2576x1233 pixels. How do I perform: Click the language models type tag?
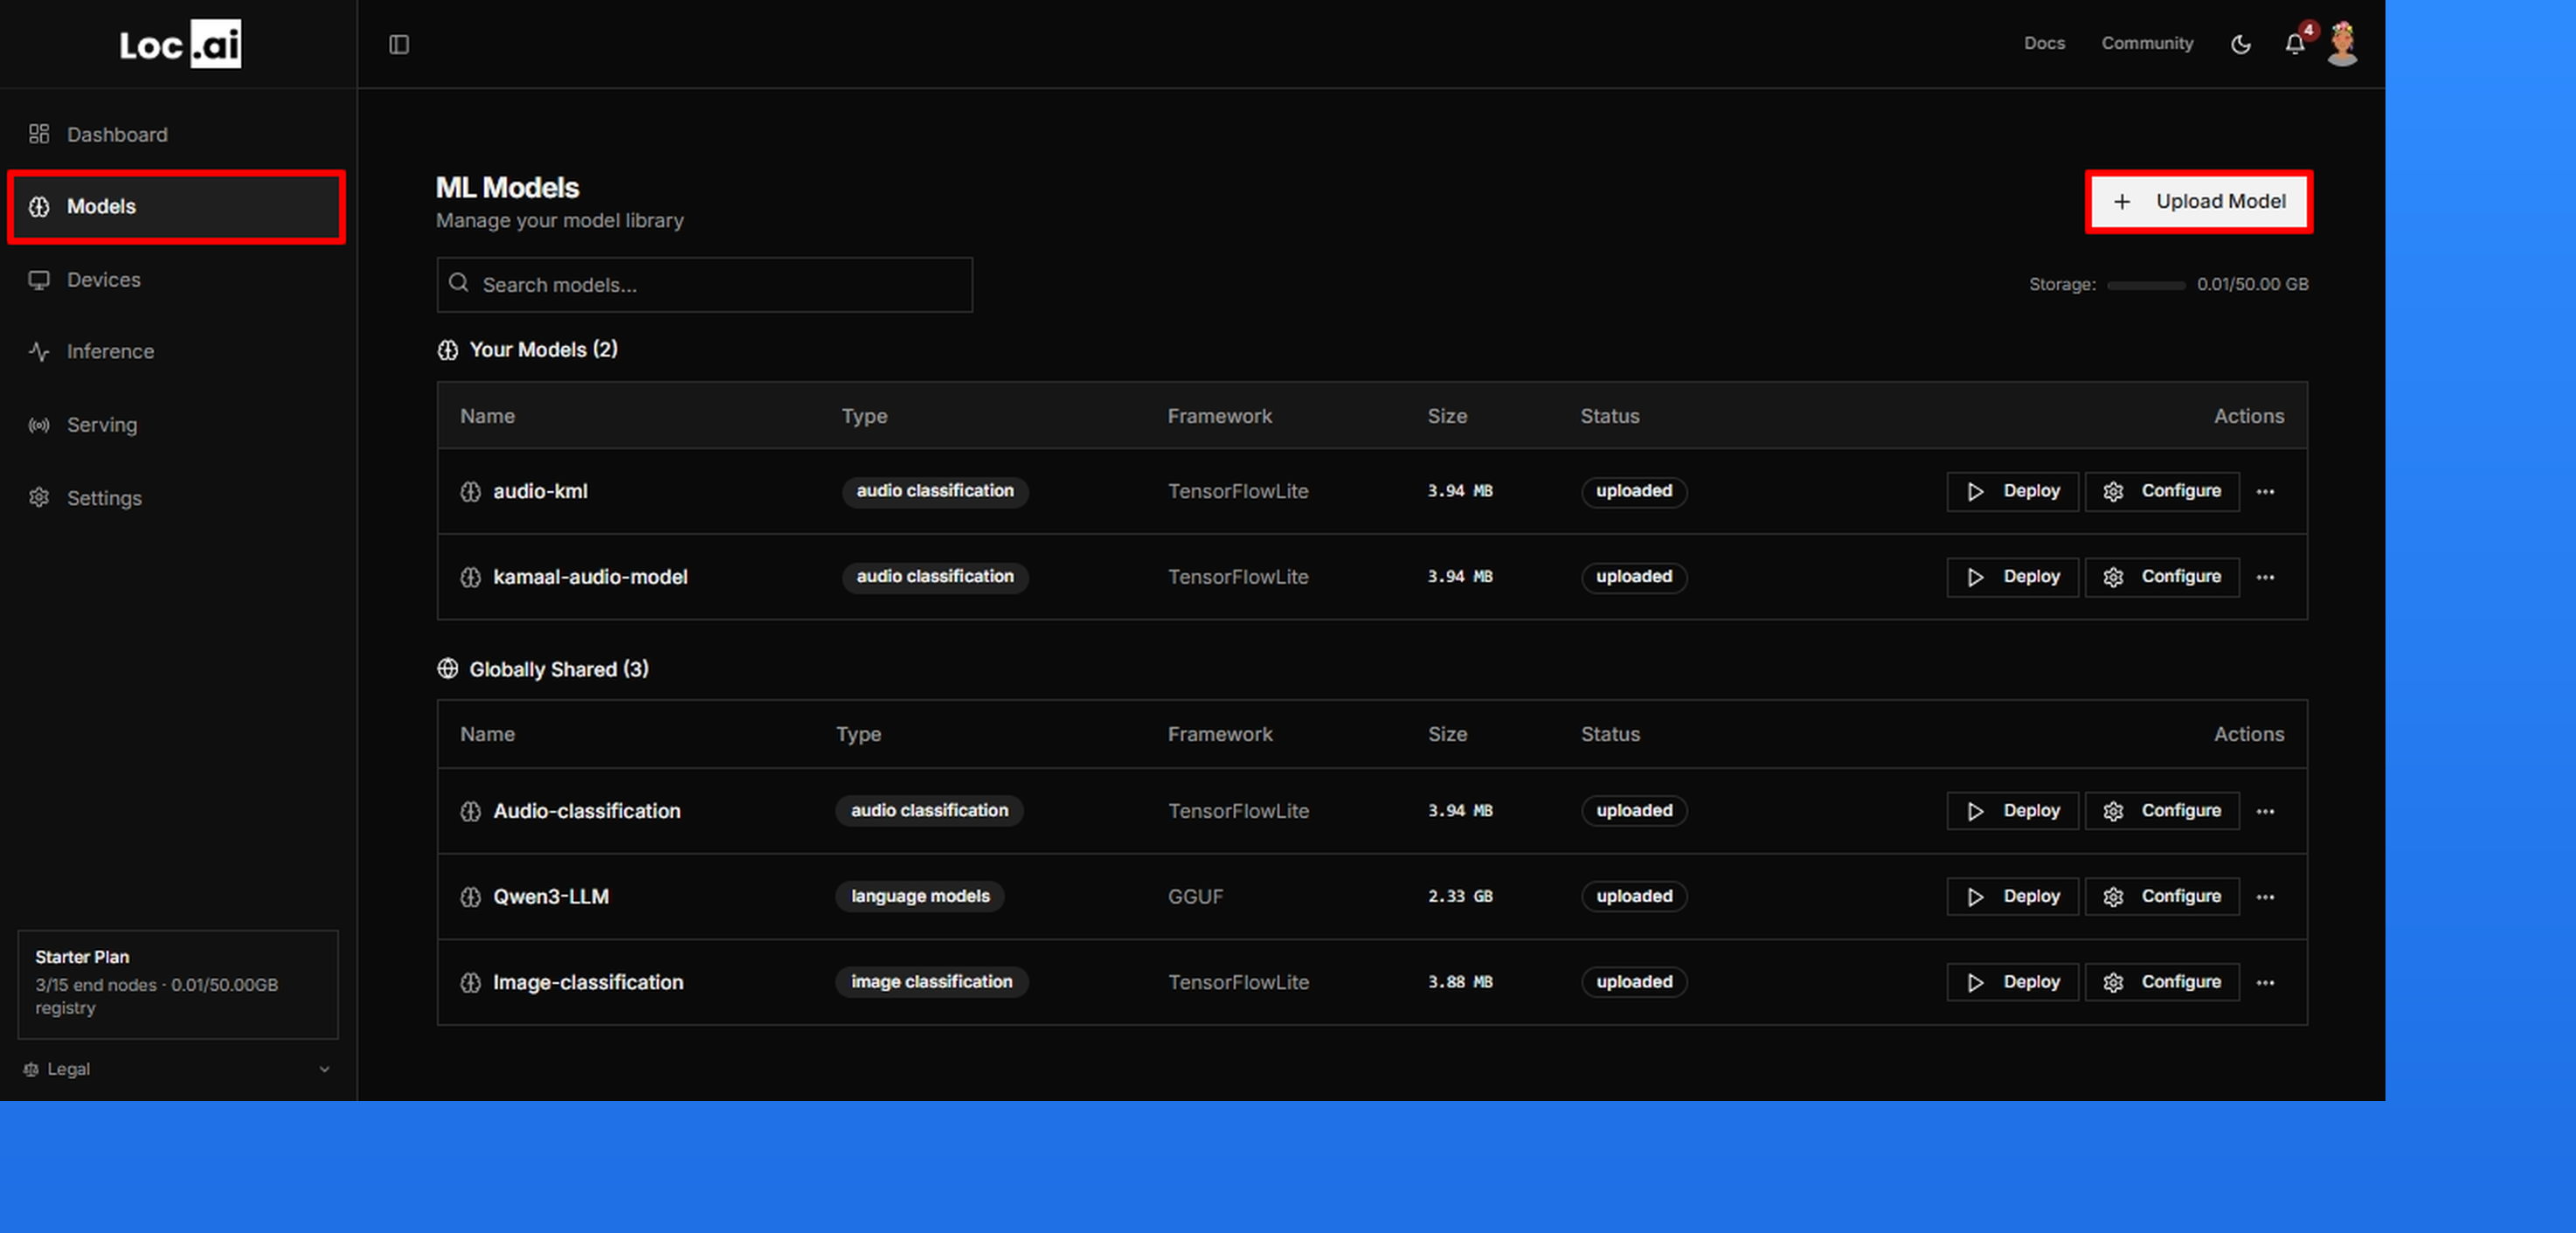click(920, 896)
